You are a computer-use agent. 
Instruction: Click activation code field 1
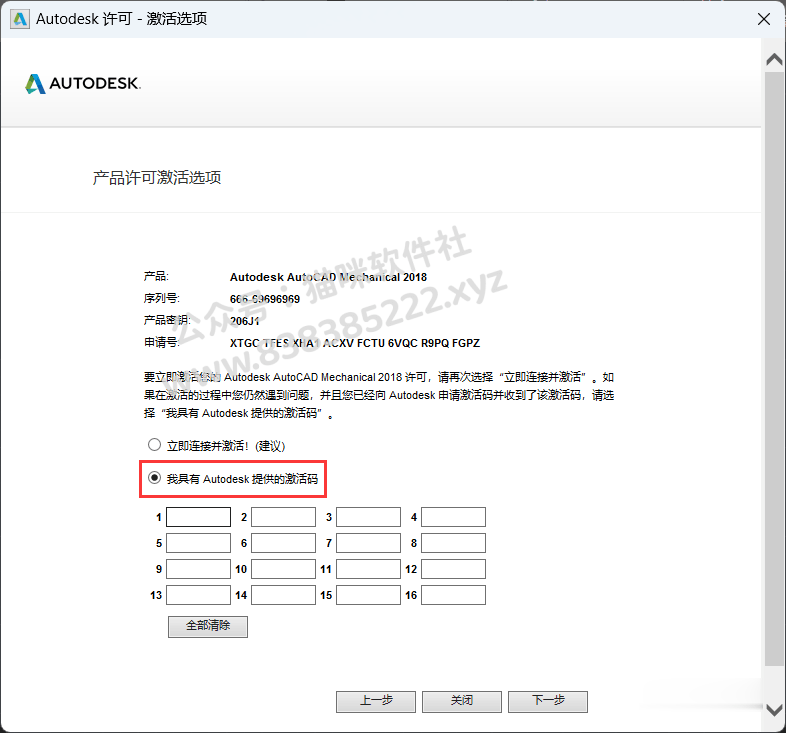pos(199,517)
